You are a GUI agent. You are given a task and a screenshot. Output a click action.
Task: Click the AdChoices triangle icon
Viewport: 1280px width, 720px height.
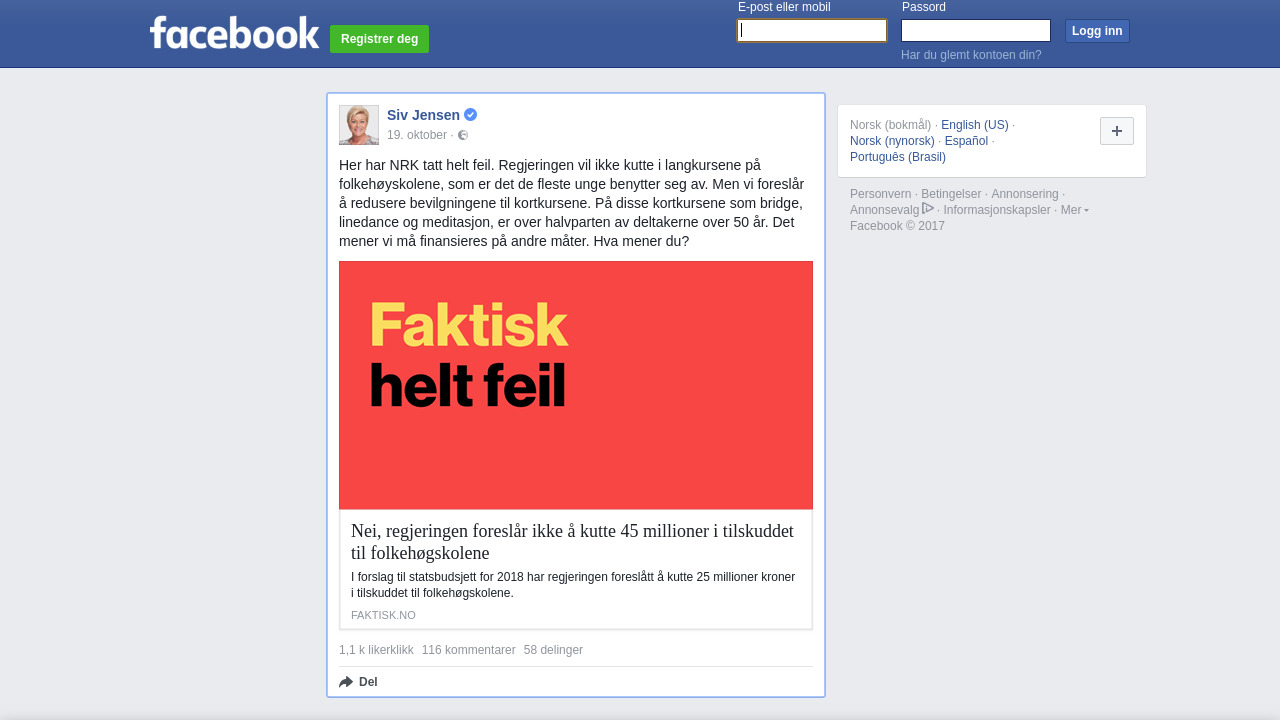coord(928,208)
